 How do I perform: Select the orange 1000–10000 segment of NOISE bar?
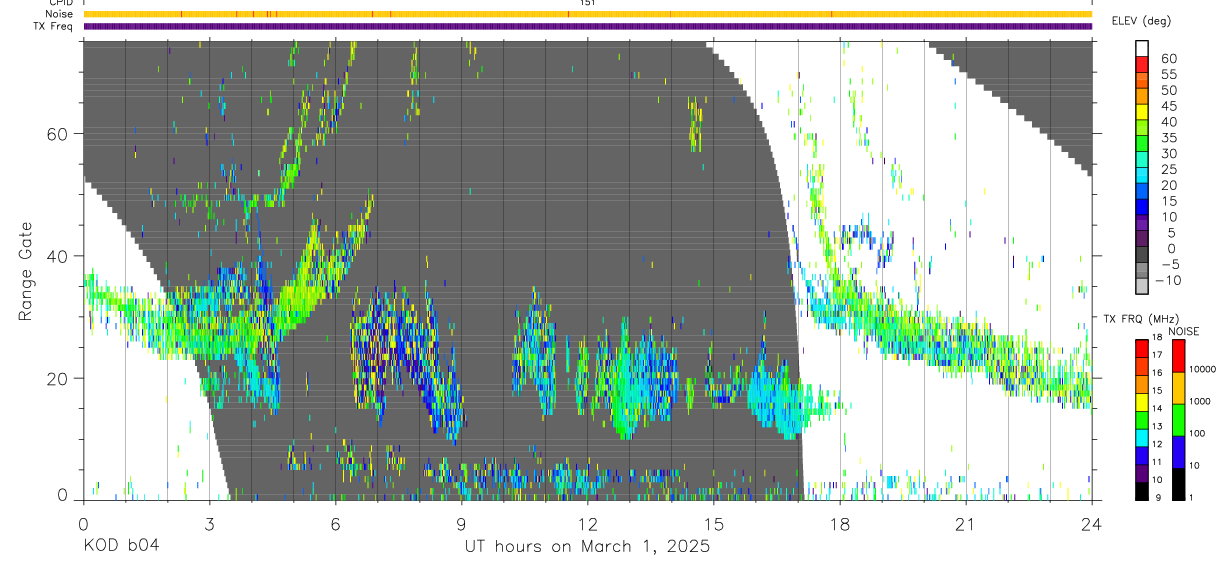point(1178,386)
